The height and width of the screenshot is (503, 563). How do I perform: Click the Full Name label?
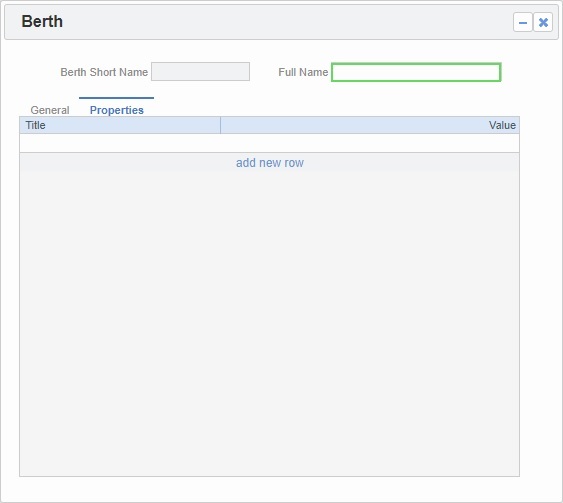point(303,72)
